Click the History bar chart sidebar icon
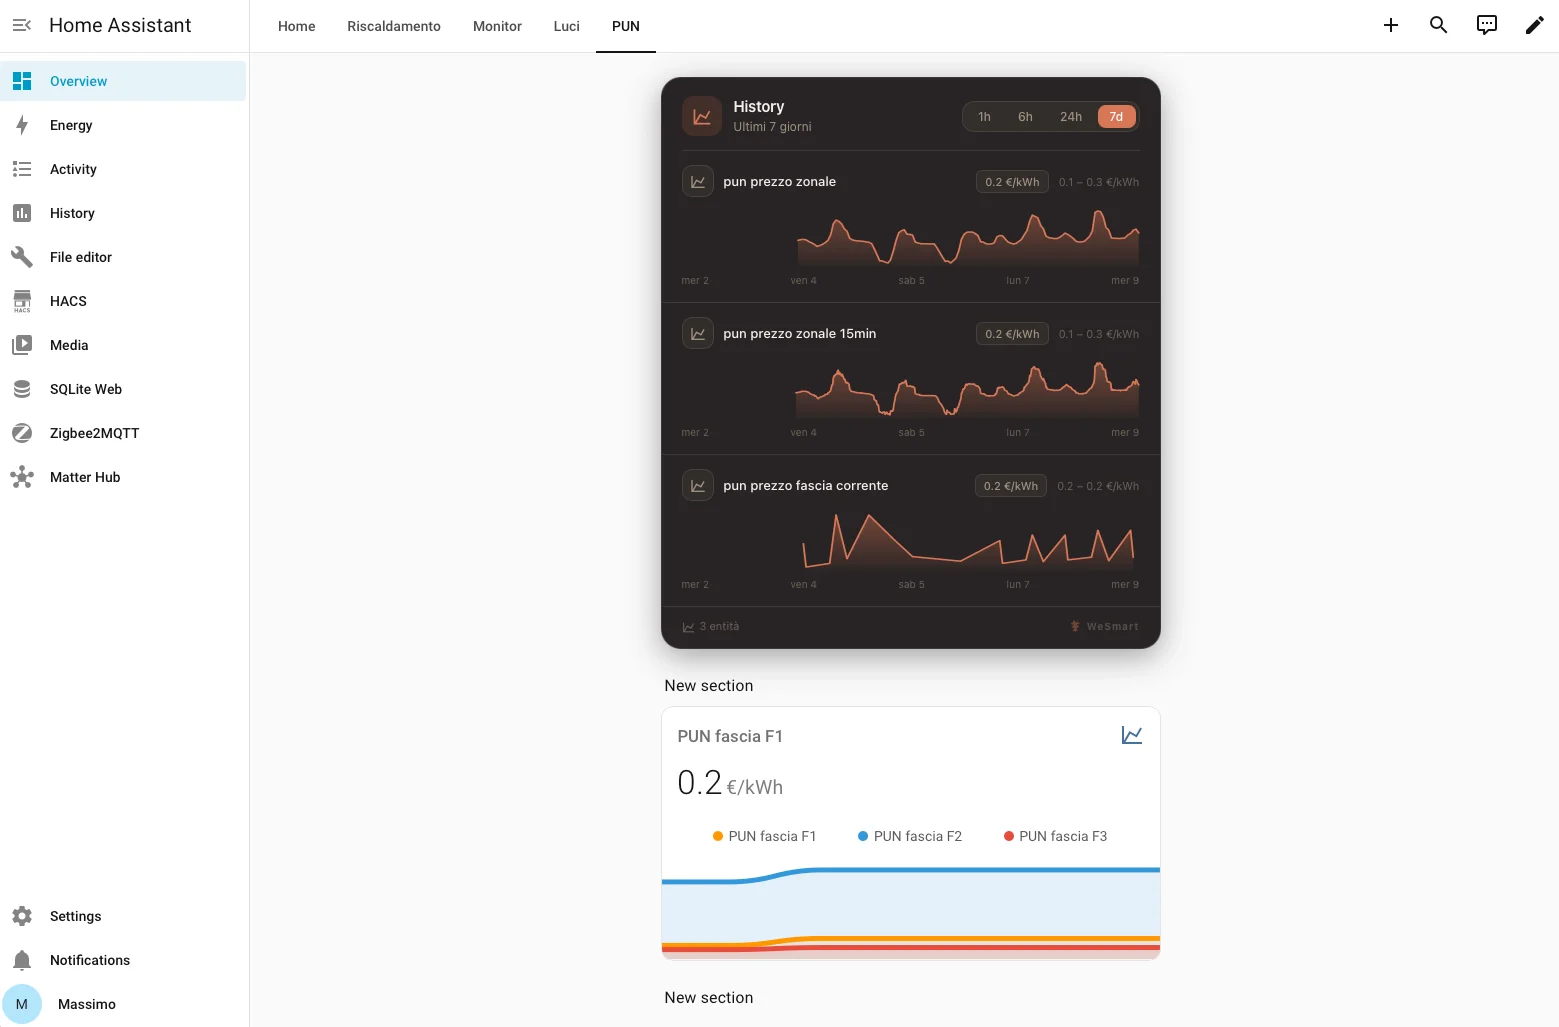1559x1027 pixels. click(x=22, y=213)
